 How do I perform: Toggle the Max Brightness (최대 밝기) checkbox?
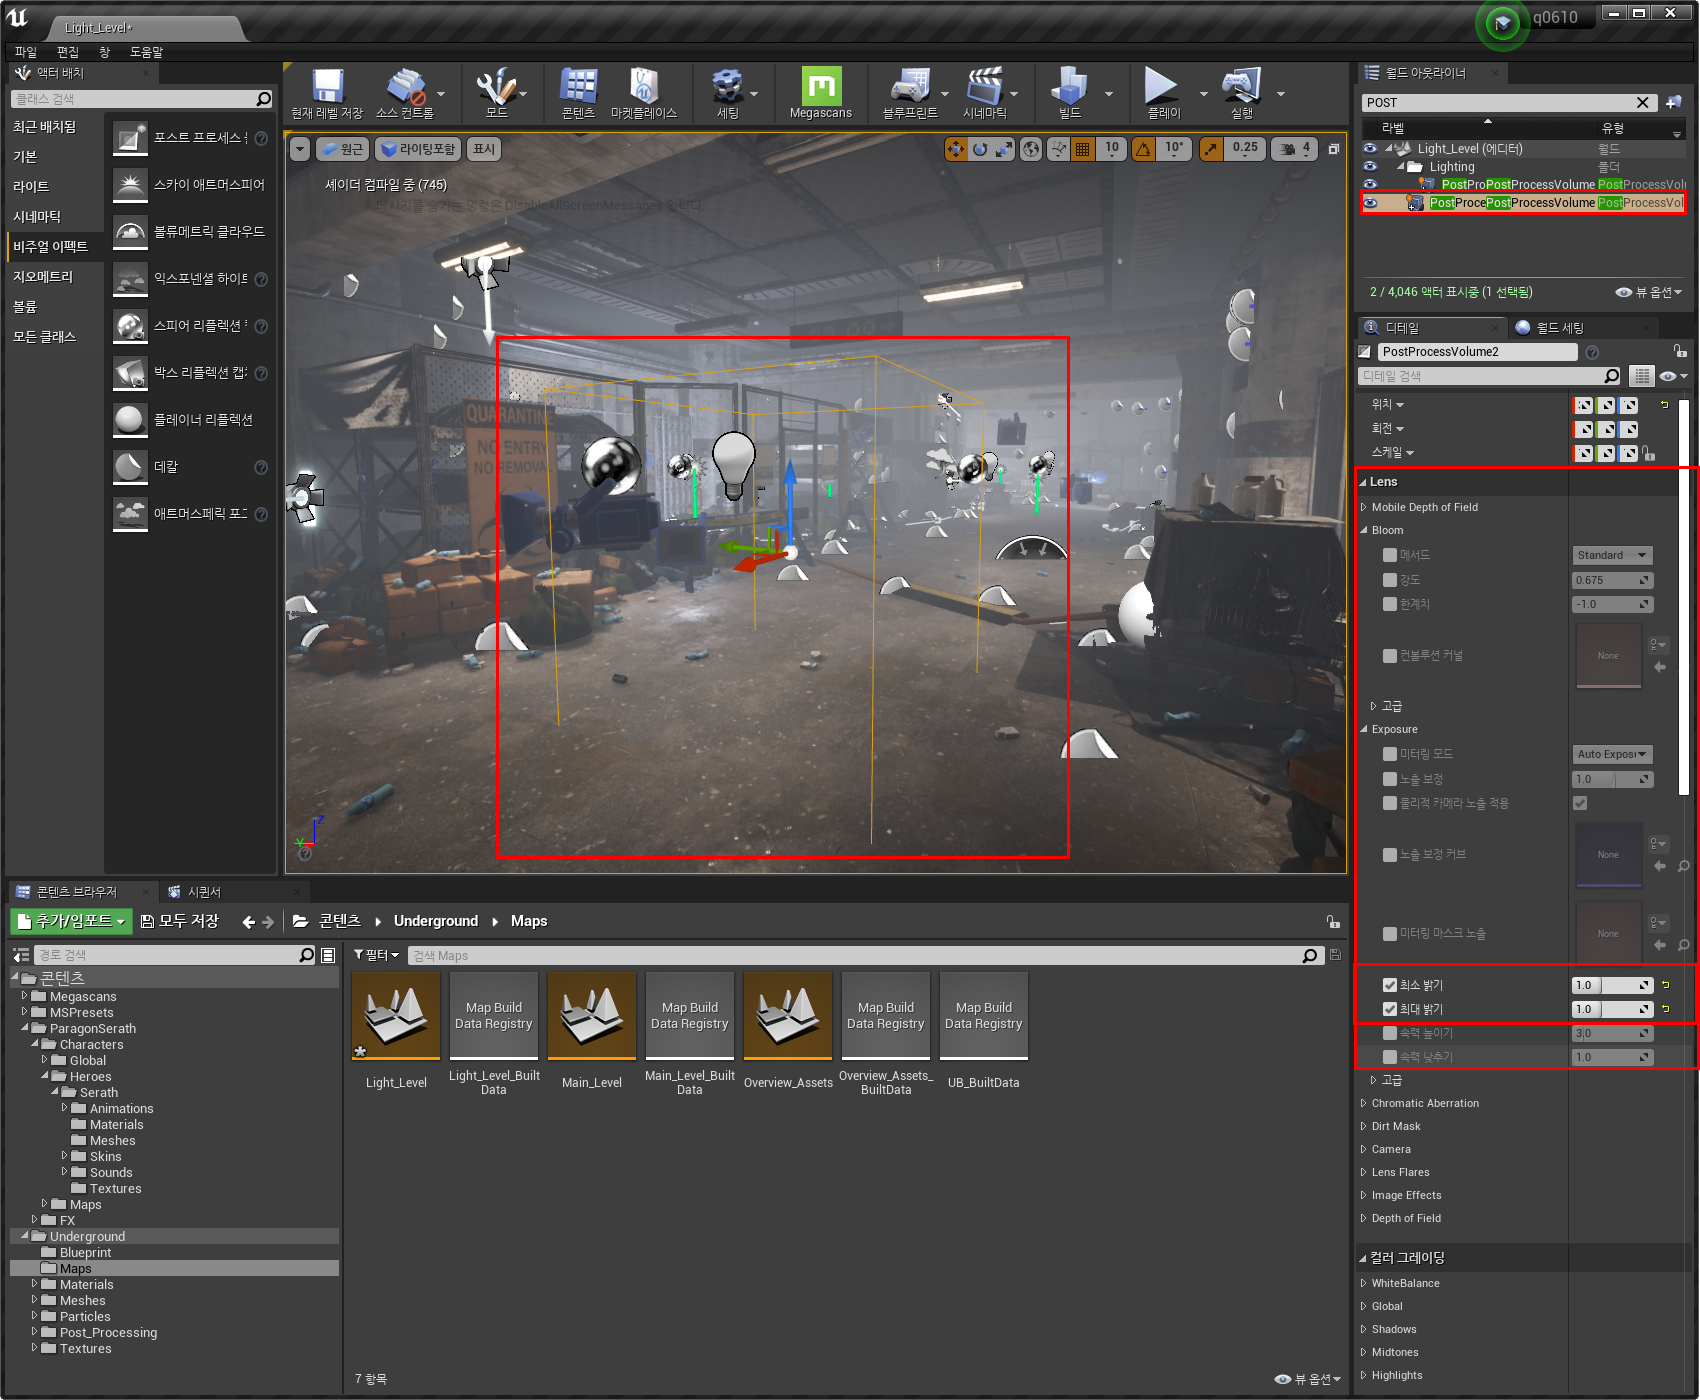coord(1390,1009)
